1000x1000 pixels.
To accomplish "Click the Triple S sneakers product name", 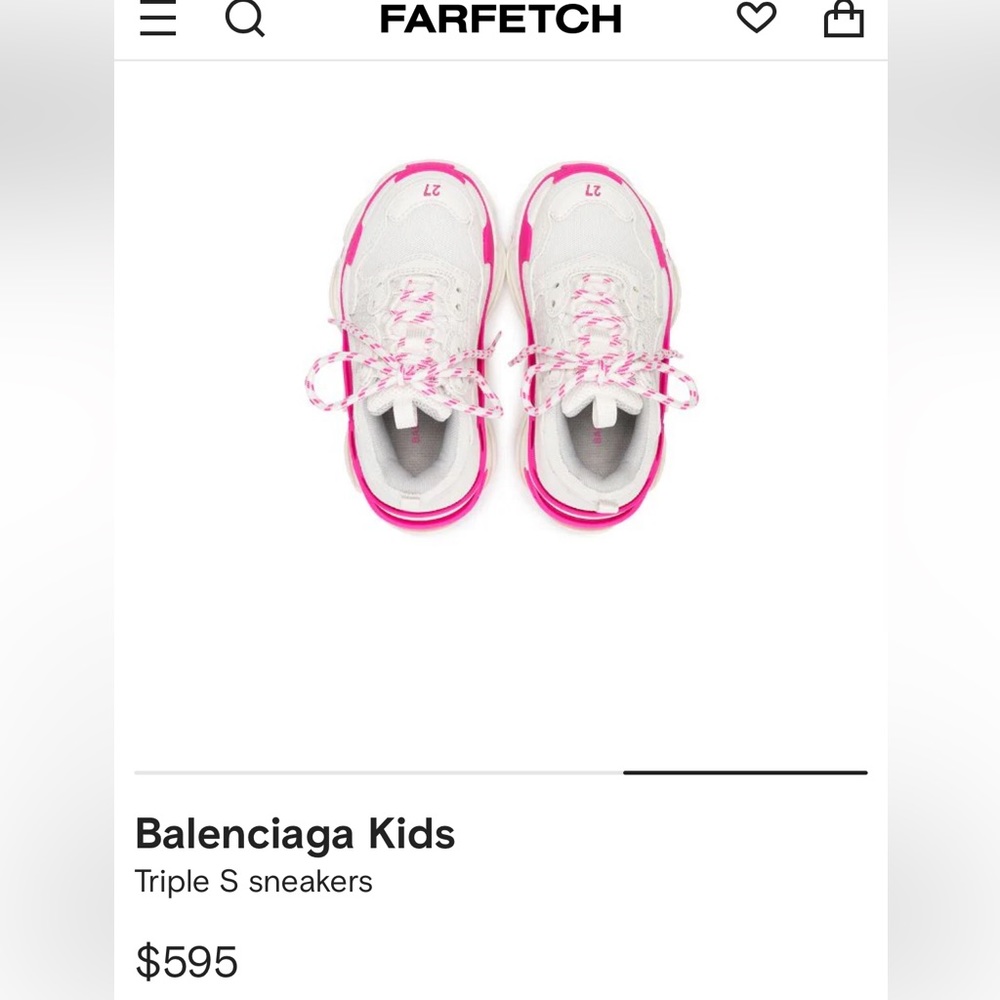I will coord(254,881).
